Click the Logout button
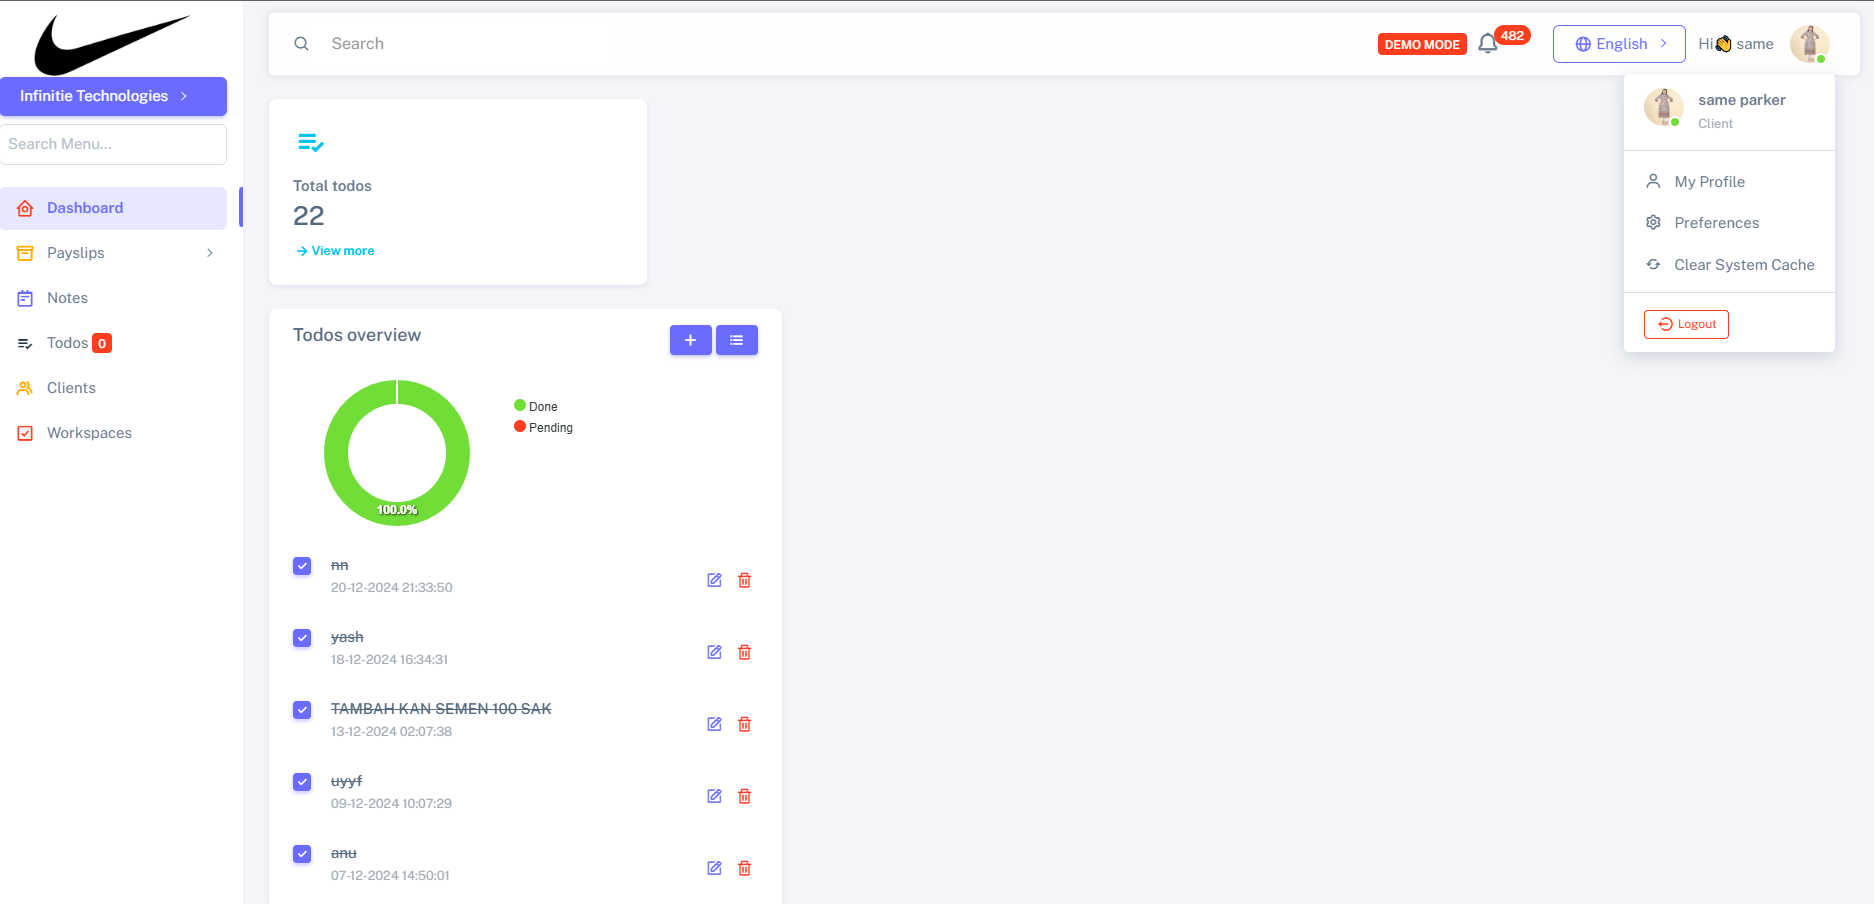This screenshot has width=1874, height=904. pos(1686,324)
